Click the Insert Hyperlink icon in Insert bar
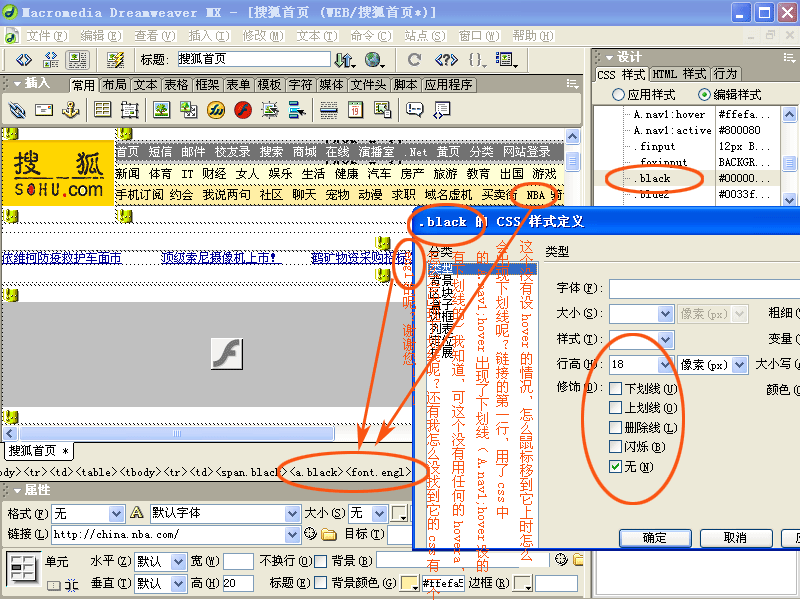The image size is (800, 600). coord(17,110)
